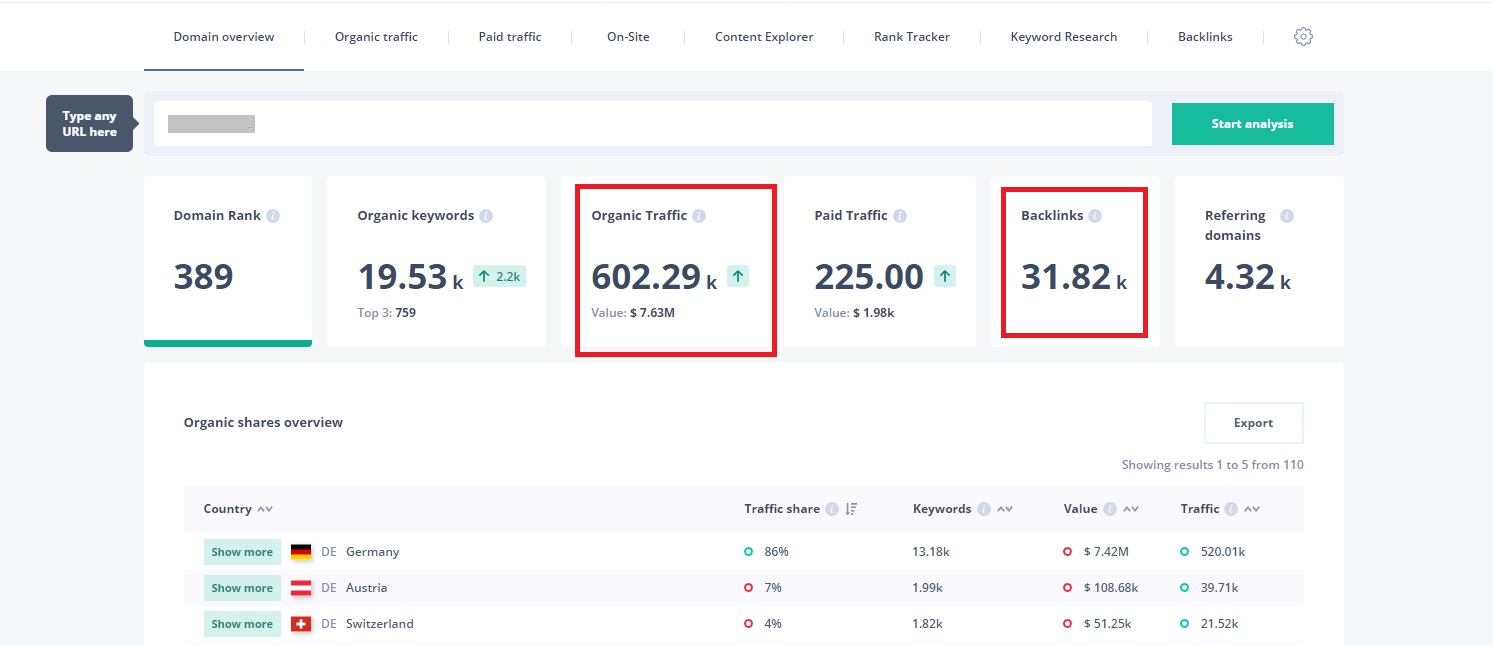
Task: Sort by Traffic column arrows
Action: tap(1252, 509)
